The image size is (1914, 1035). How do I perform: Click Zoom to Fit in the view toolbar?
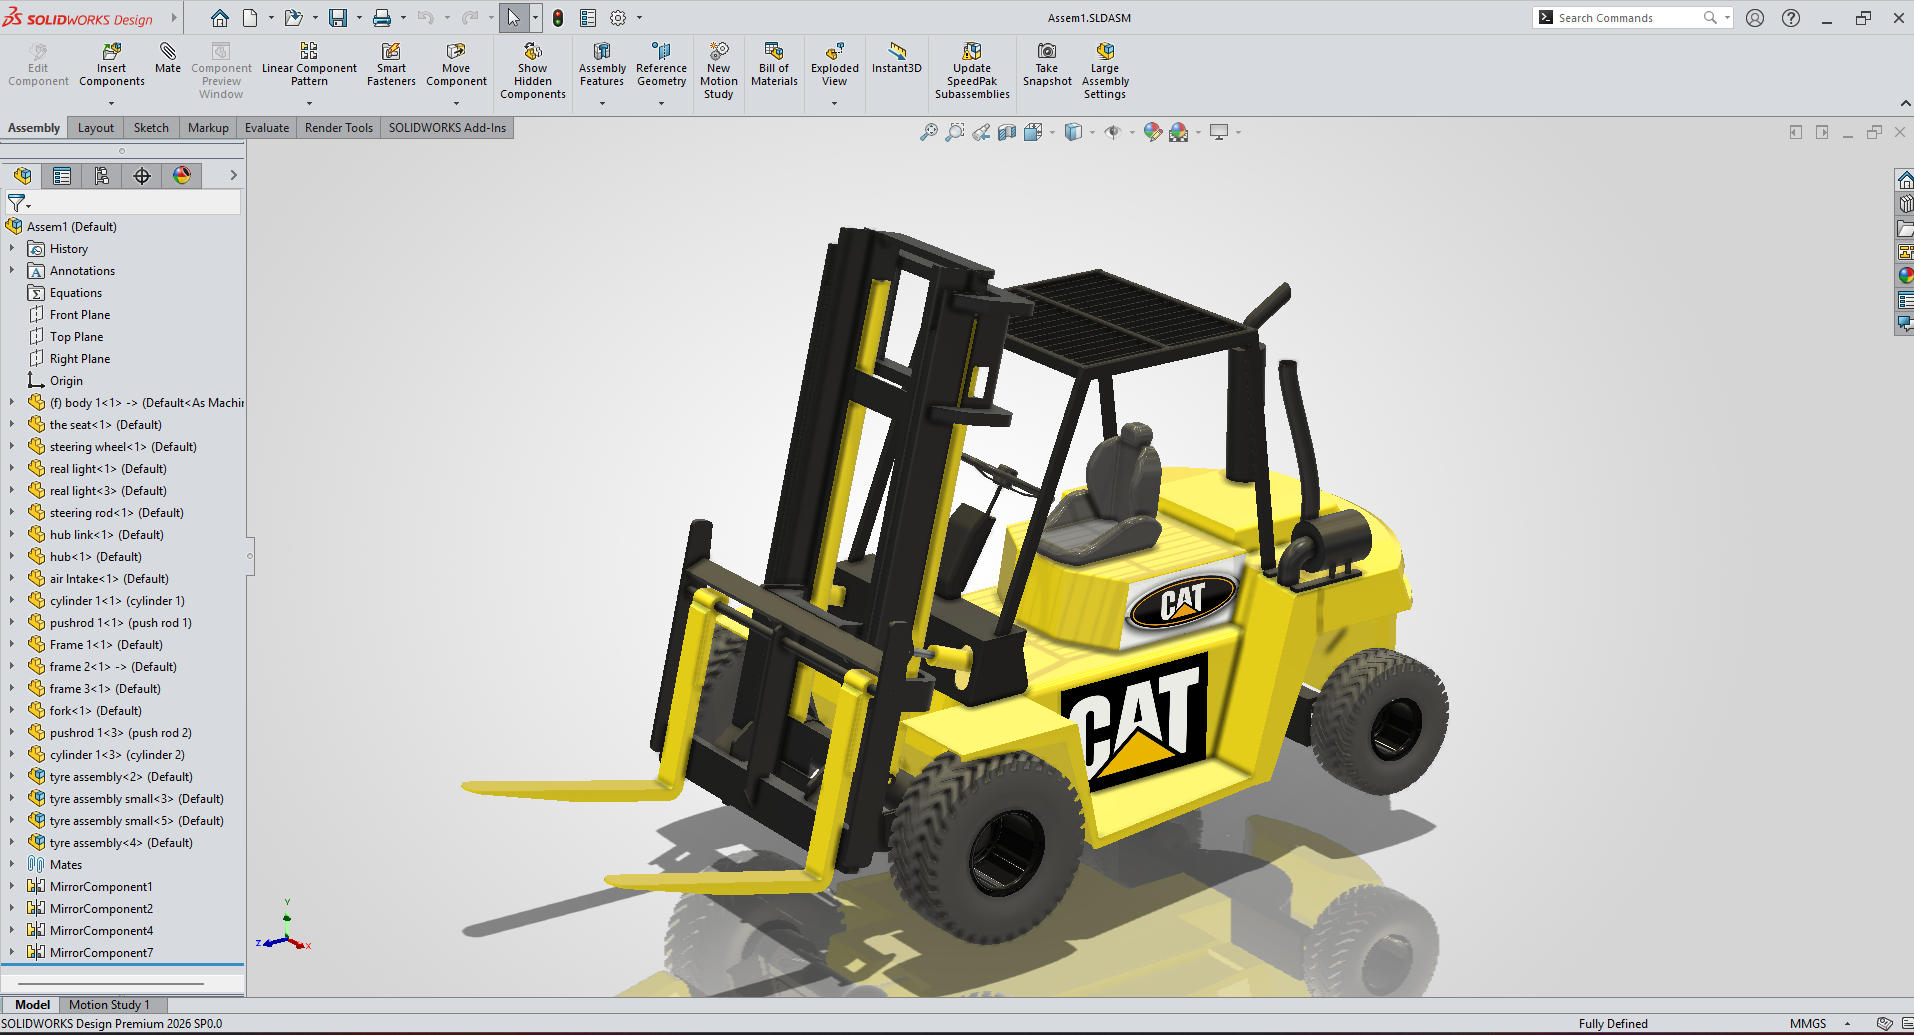coord(929,132)
